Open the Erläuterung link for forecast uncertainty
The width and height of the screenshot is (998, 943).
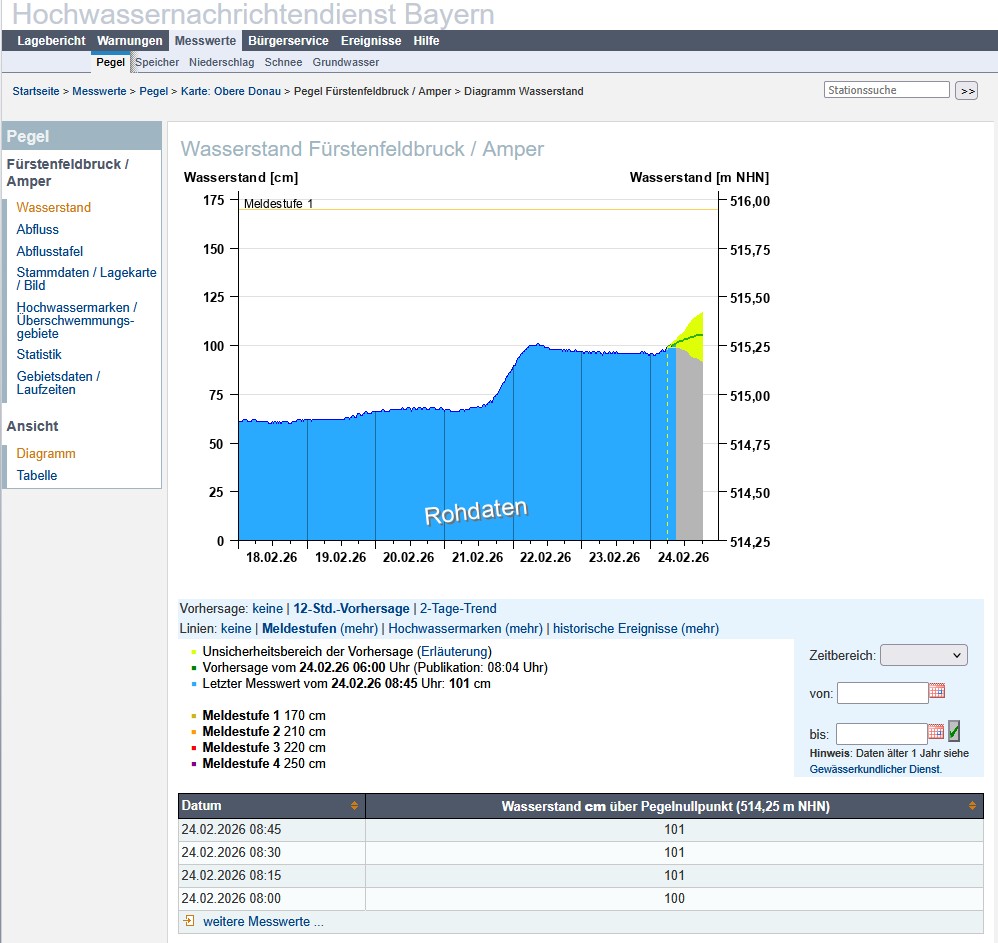[454, 651]
